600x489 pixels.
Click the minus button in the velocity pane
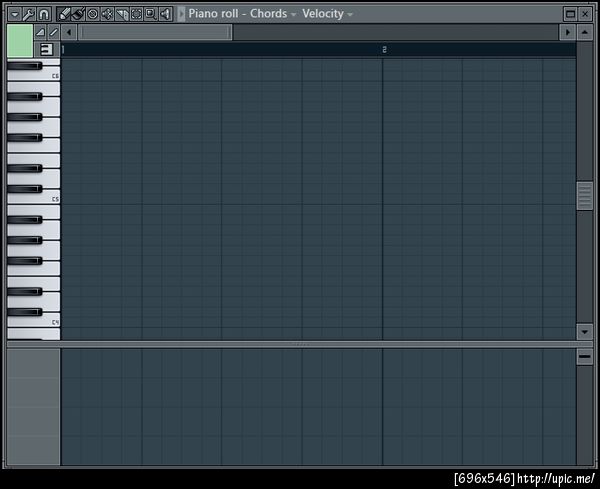[x=585, y=357]
